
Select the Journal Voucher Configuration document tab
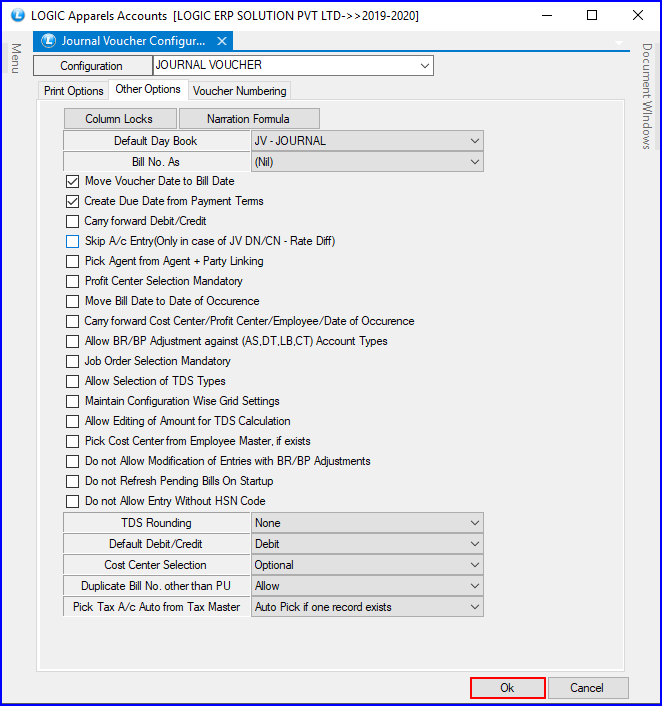[133, 41]
